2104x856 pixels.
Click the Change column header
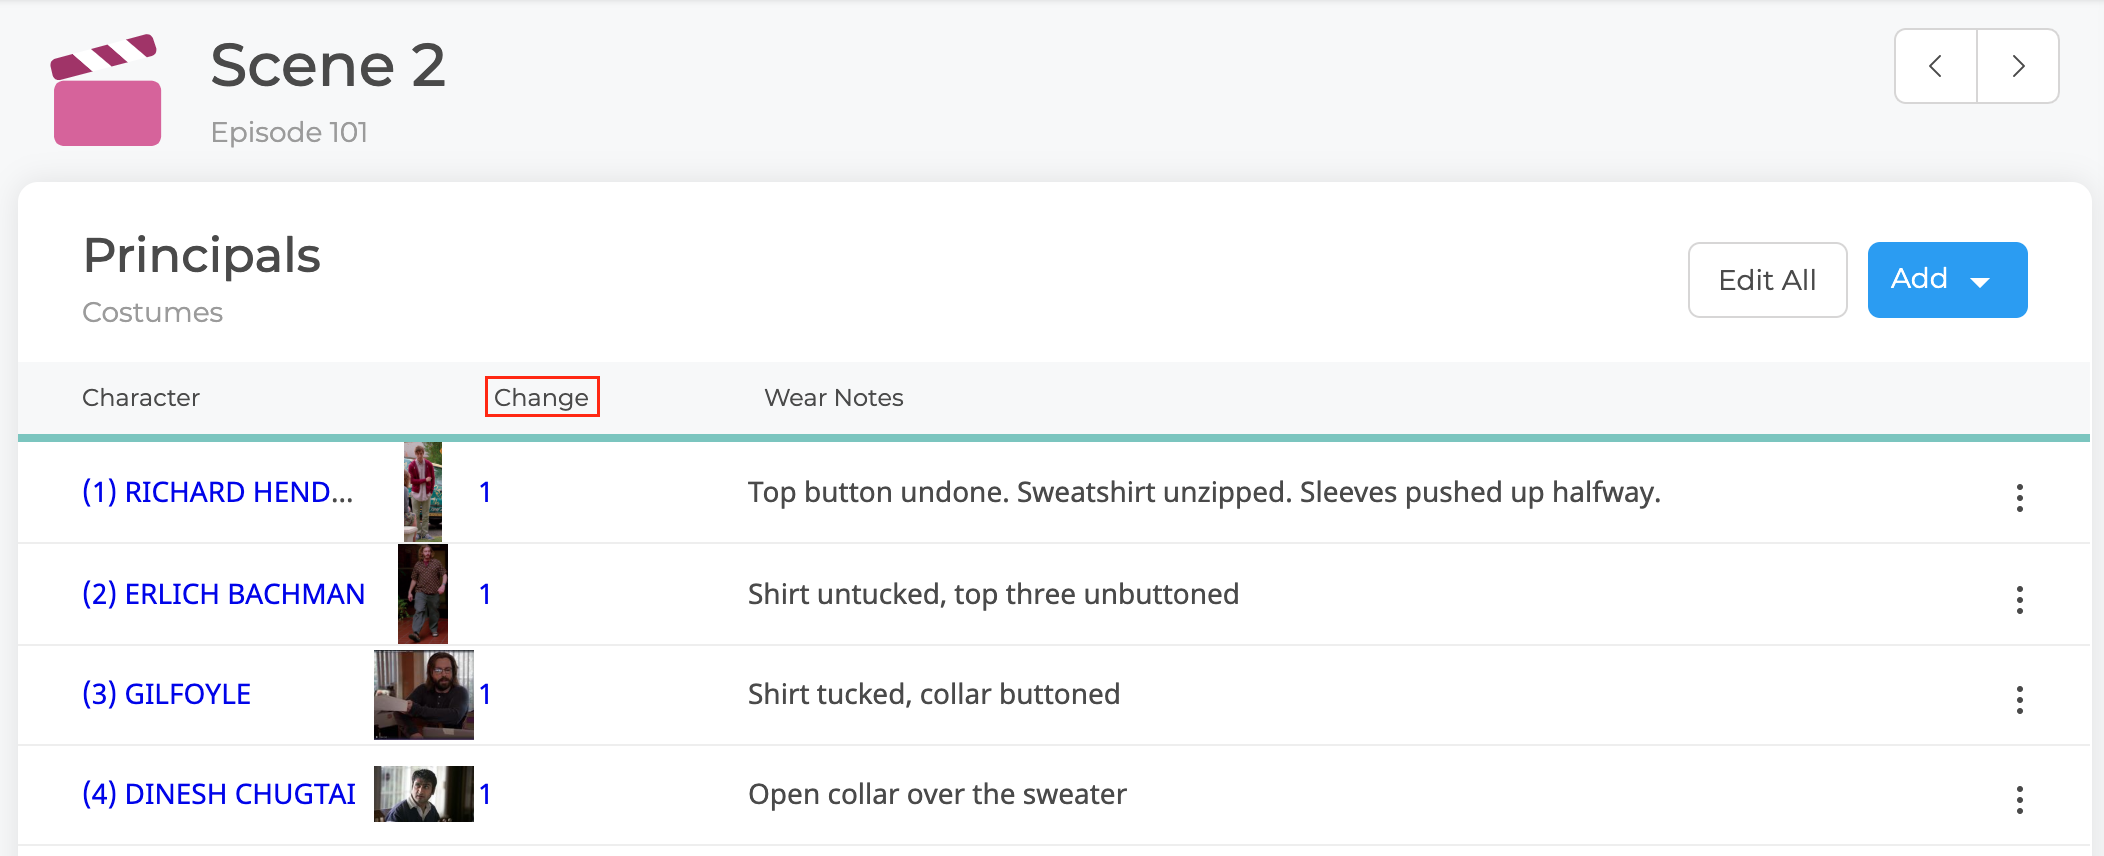(x=541, y=397)
